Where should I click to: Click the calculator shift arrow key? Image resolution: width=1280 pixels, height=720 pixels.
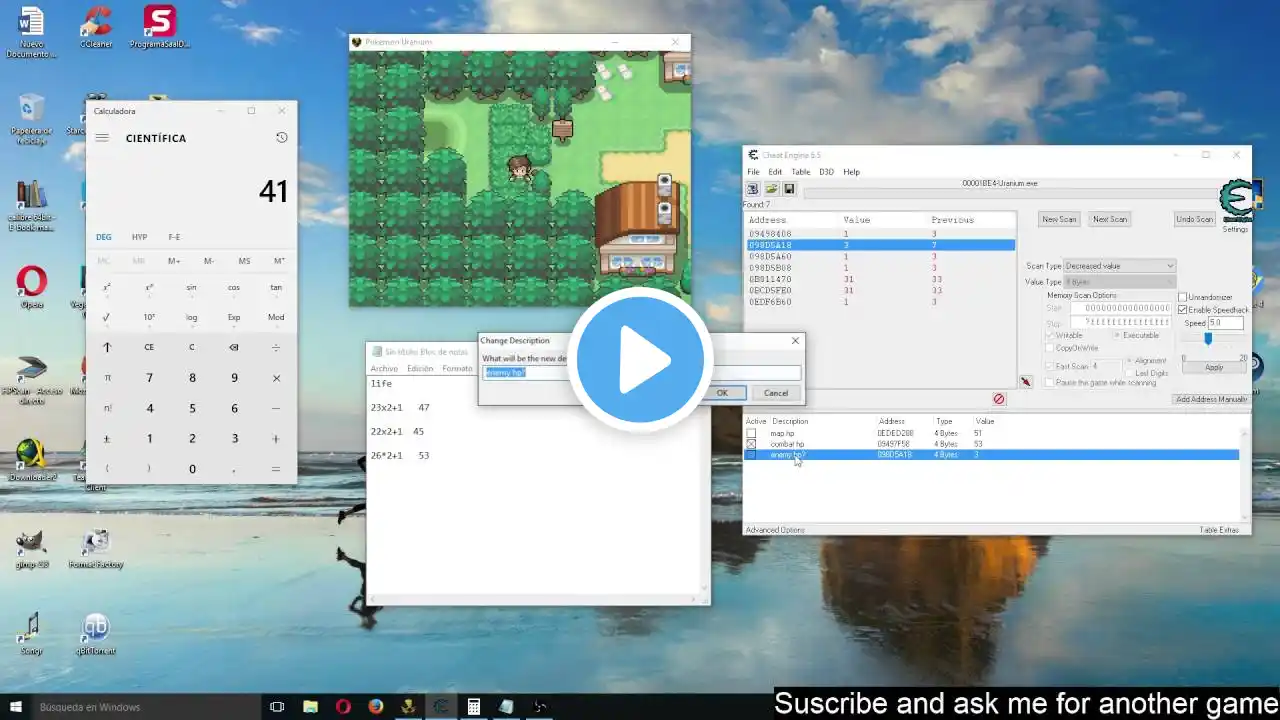pyautogui.click(x=107, y=347)
